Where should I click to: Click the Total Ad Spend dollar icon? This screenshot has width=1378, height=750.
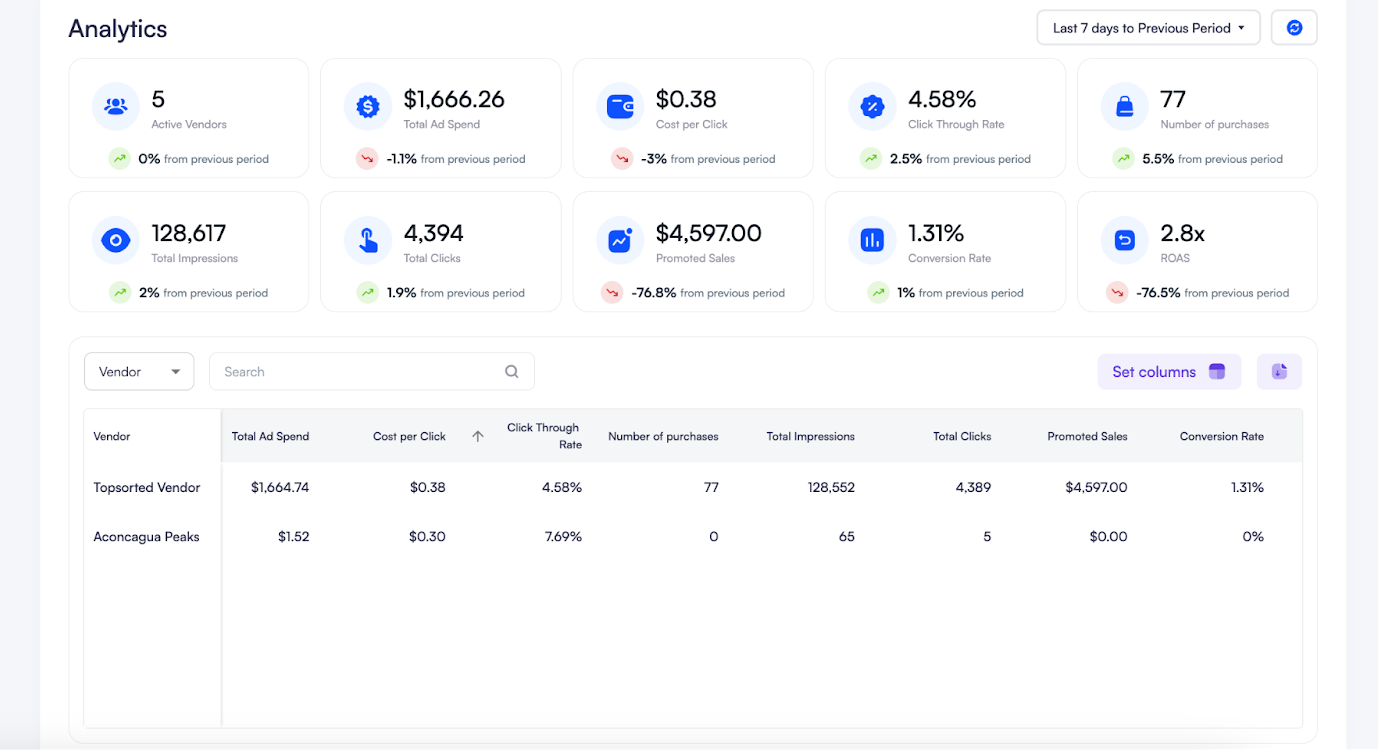367,105
